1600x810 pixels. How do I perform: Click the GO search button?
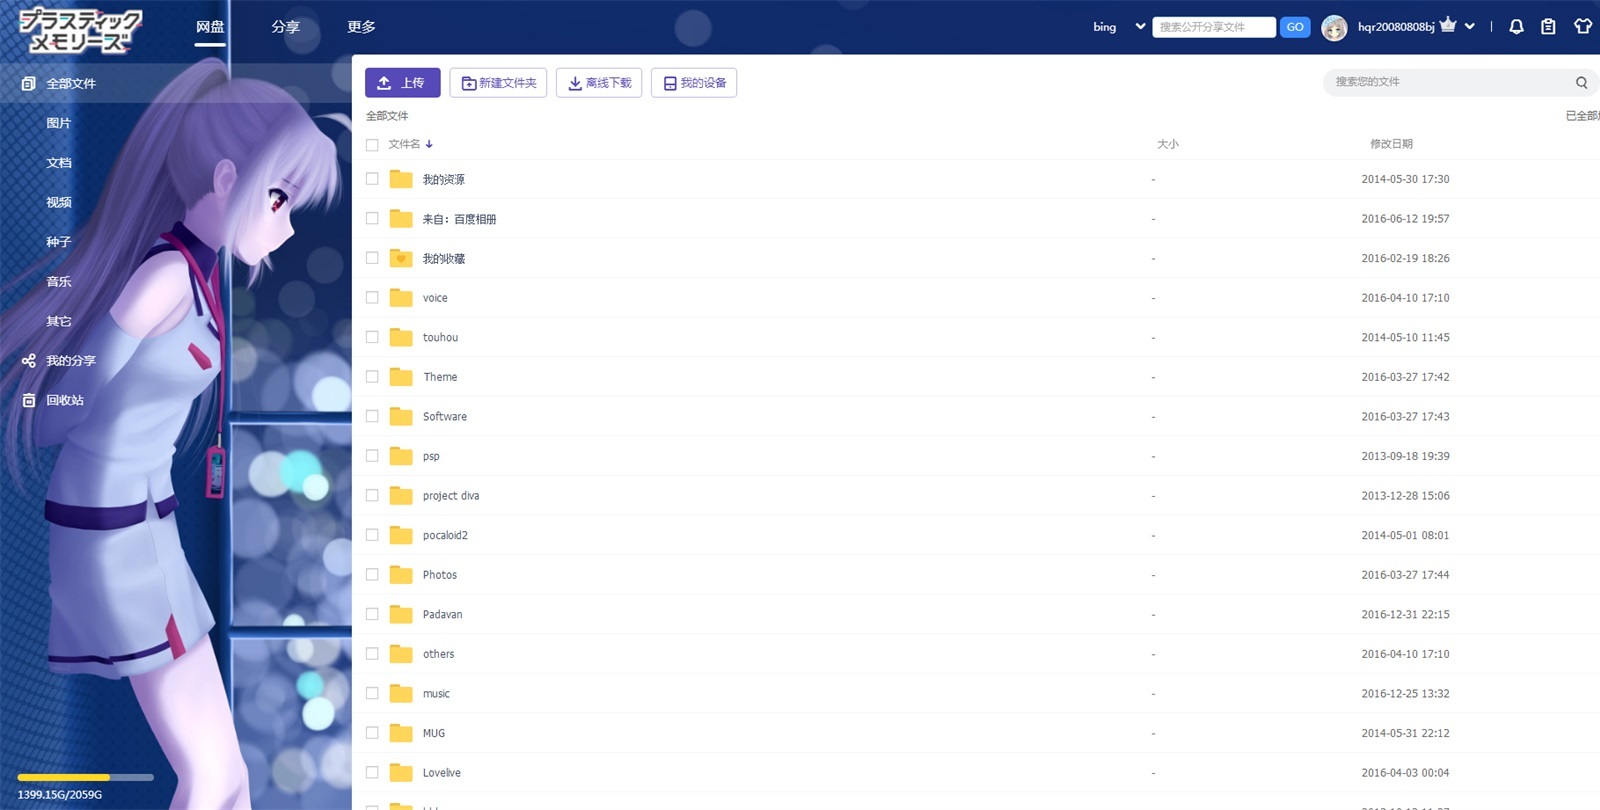[x=1295, y=27]
